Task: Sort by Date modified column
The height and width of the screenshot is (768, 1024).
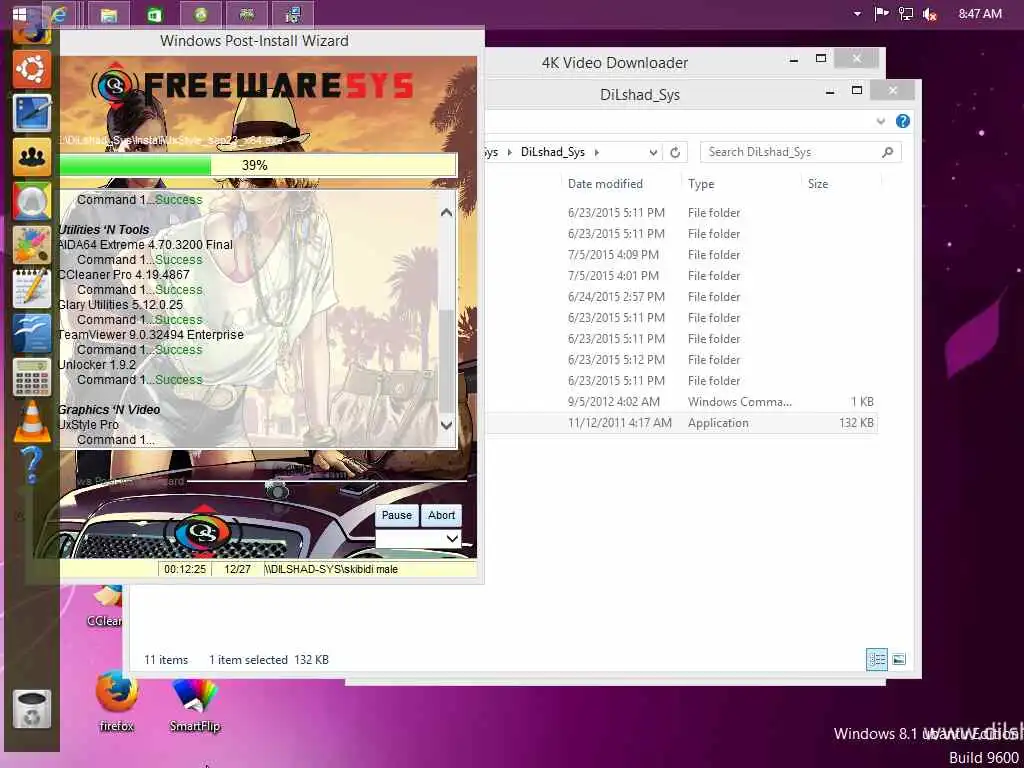Action: pos(605,184)
